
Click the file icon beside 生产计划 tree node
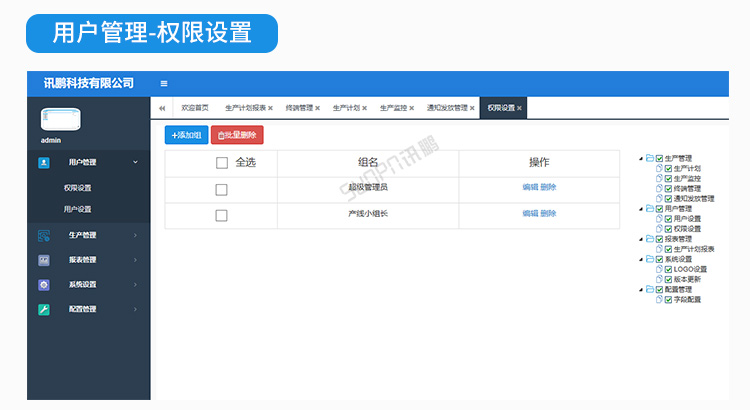pyautogui.click(x=659, y=168)
